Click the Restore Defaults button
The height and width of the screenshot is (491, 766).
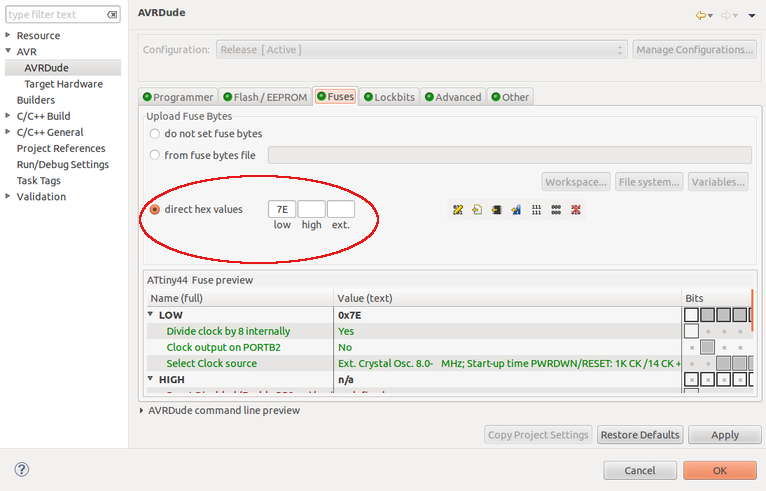pos(640,435)
